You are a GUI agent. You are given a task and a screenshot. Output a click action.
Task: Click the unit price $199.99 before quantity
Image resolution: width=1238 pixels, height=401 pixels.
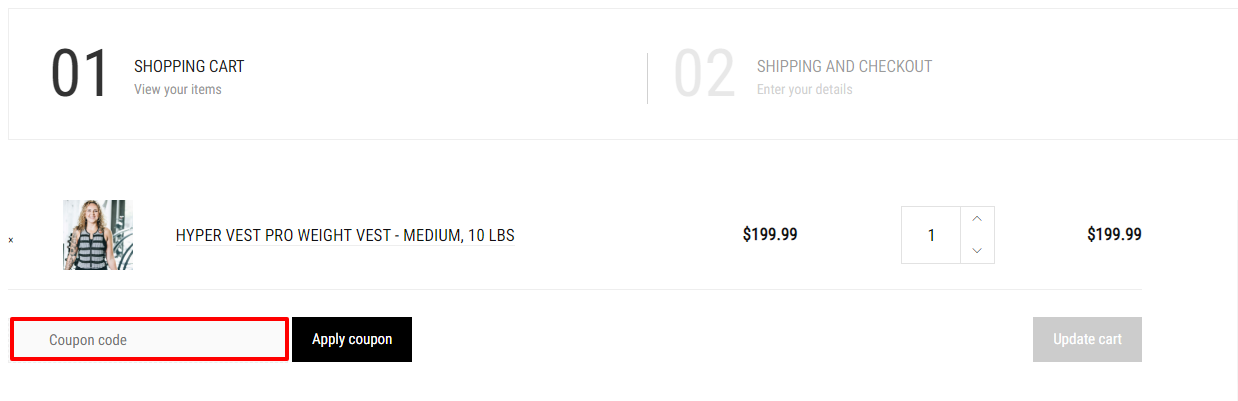[770, 235]
